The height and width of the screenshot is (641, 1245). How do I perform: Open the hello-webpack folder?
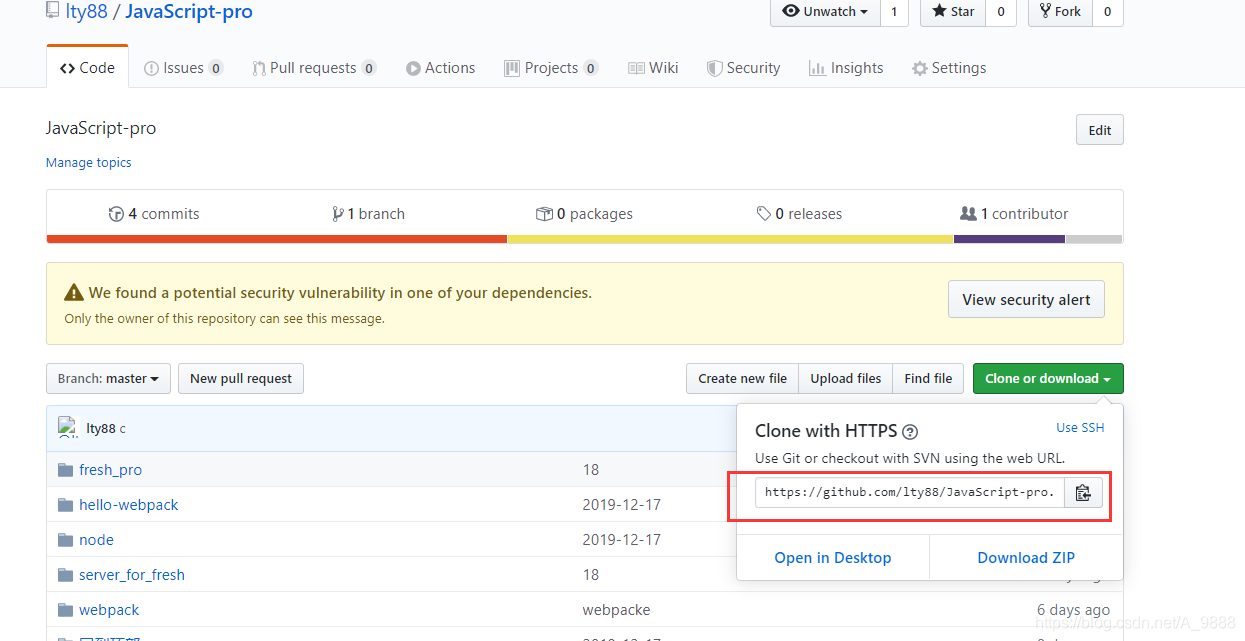128,505
